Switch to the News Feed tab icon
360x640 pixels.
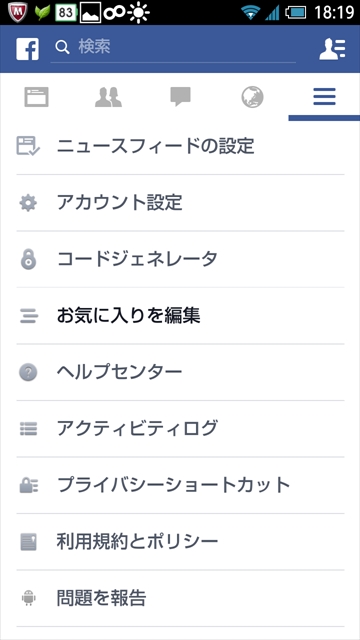click(36, 97)
